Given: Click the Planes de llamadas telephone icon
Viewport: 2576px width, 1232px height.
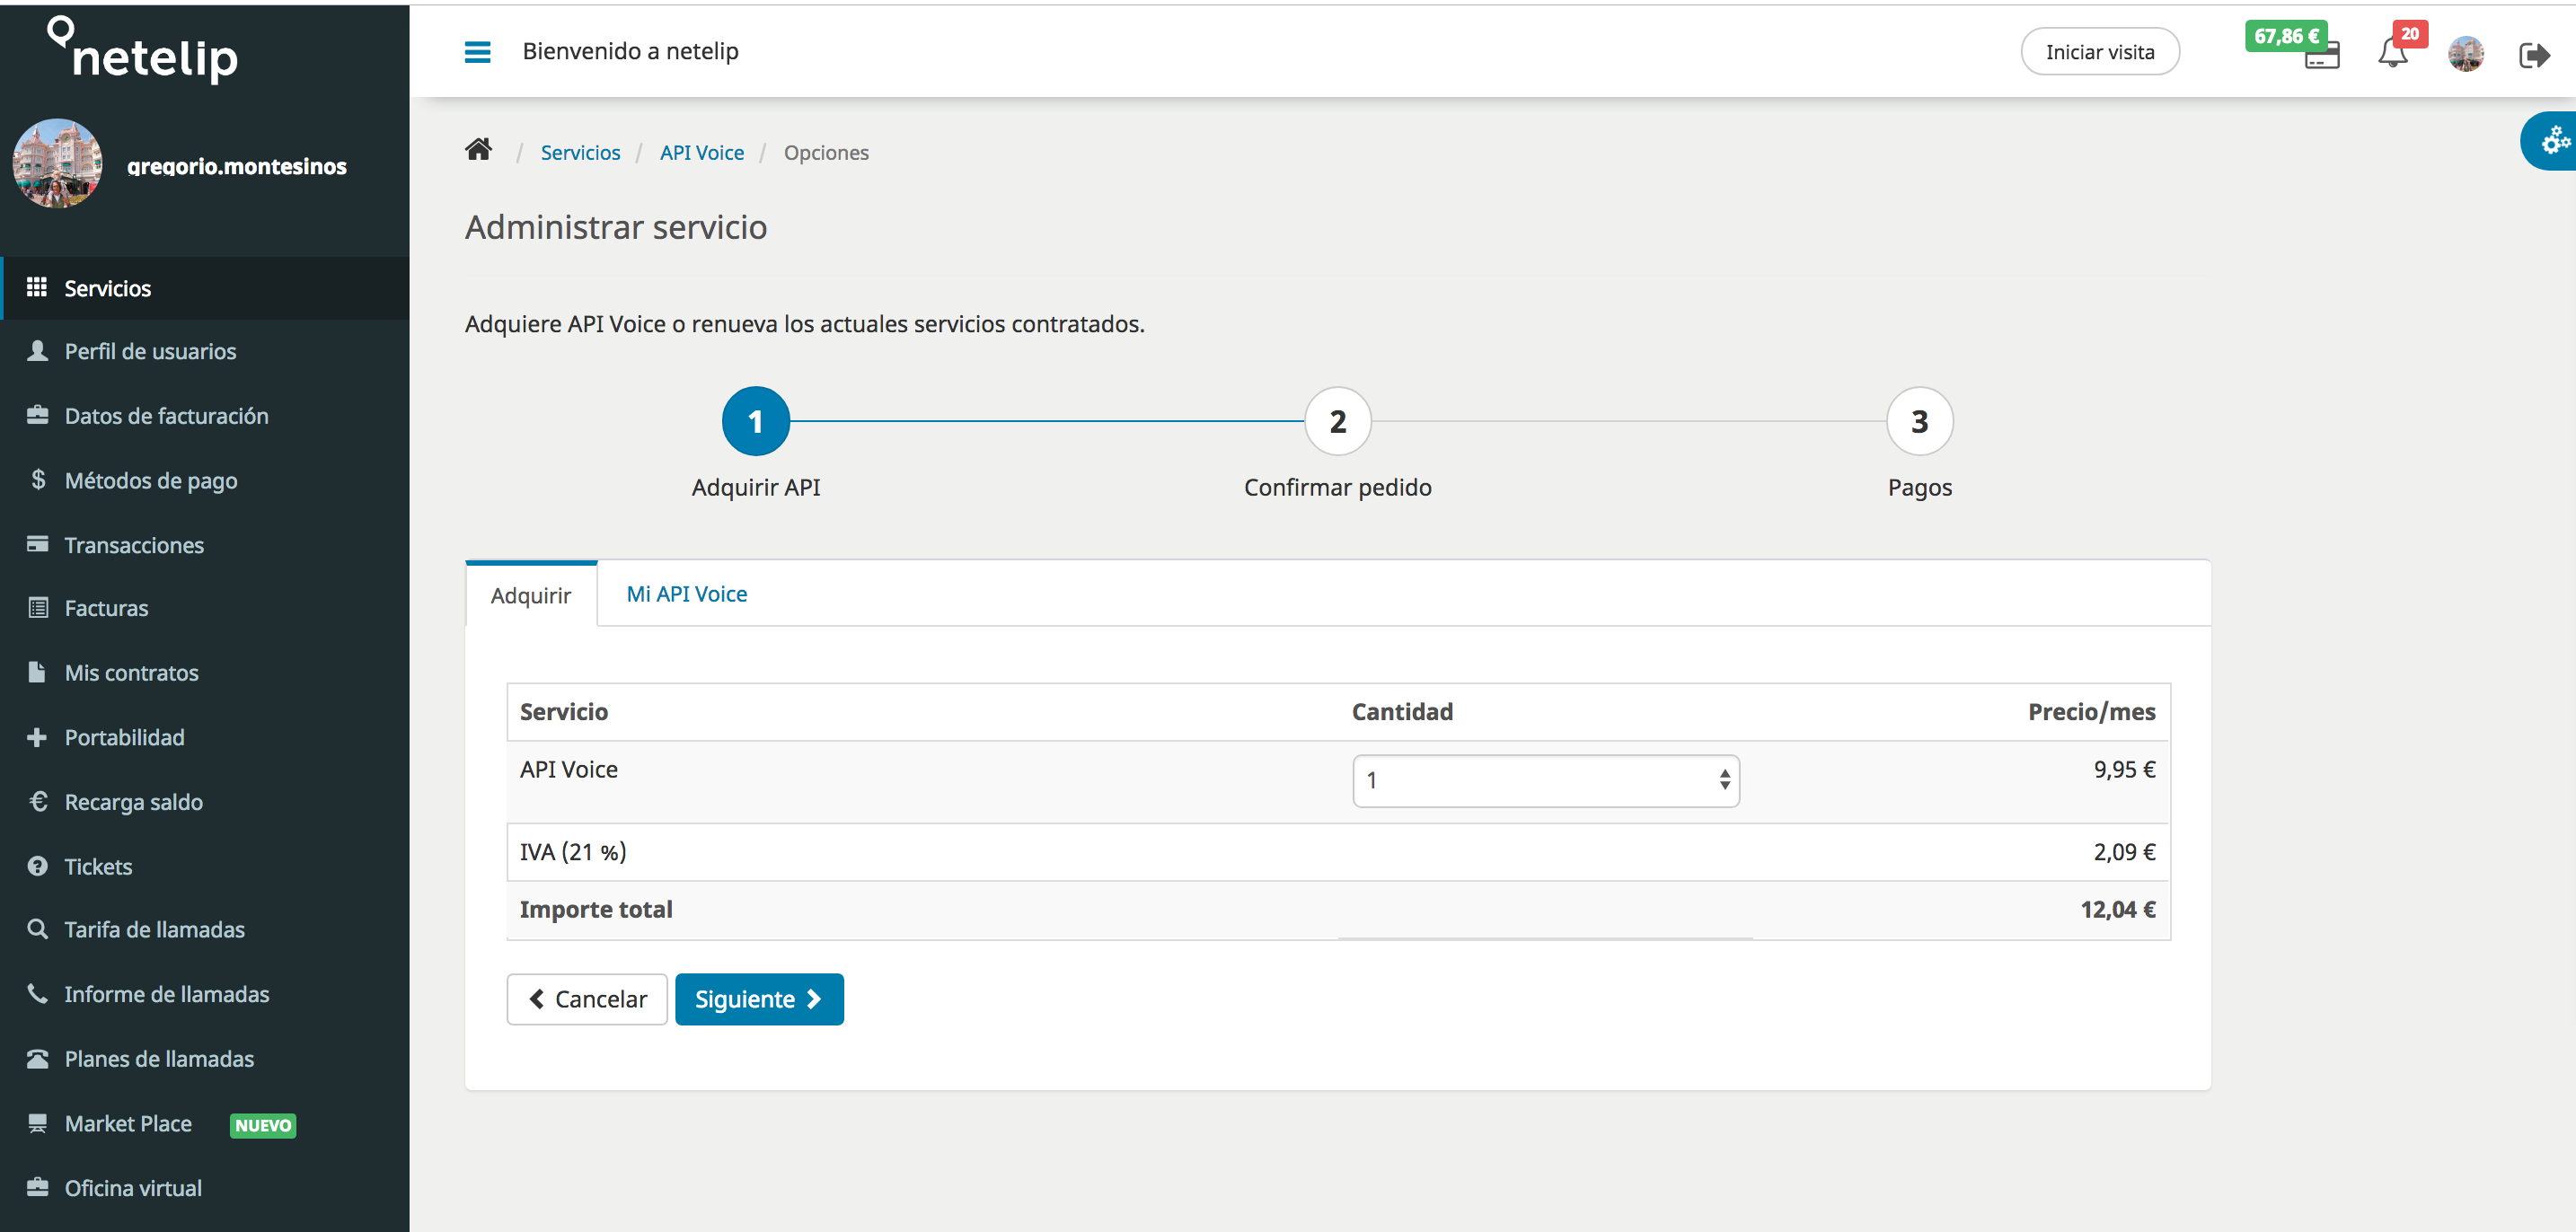Looking at the screenshot, I should (x=37, y=1058).
